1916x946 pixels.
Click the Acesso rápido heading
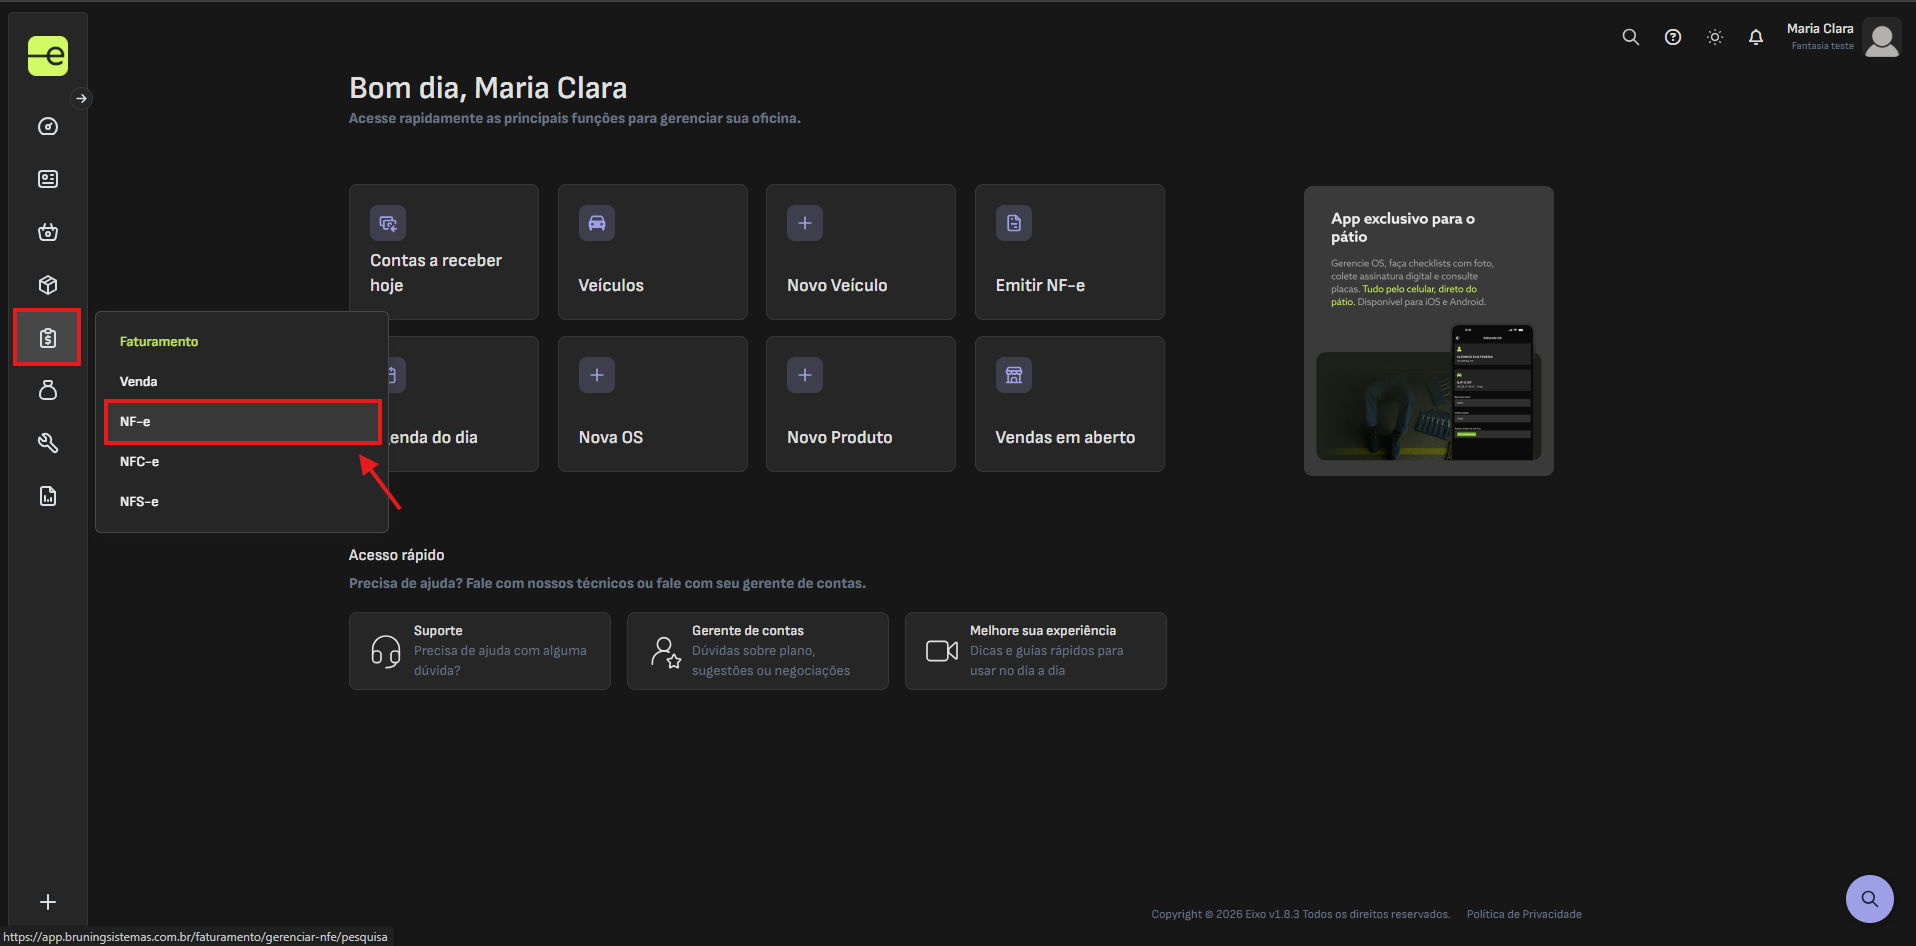(x=396, y=555)
